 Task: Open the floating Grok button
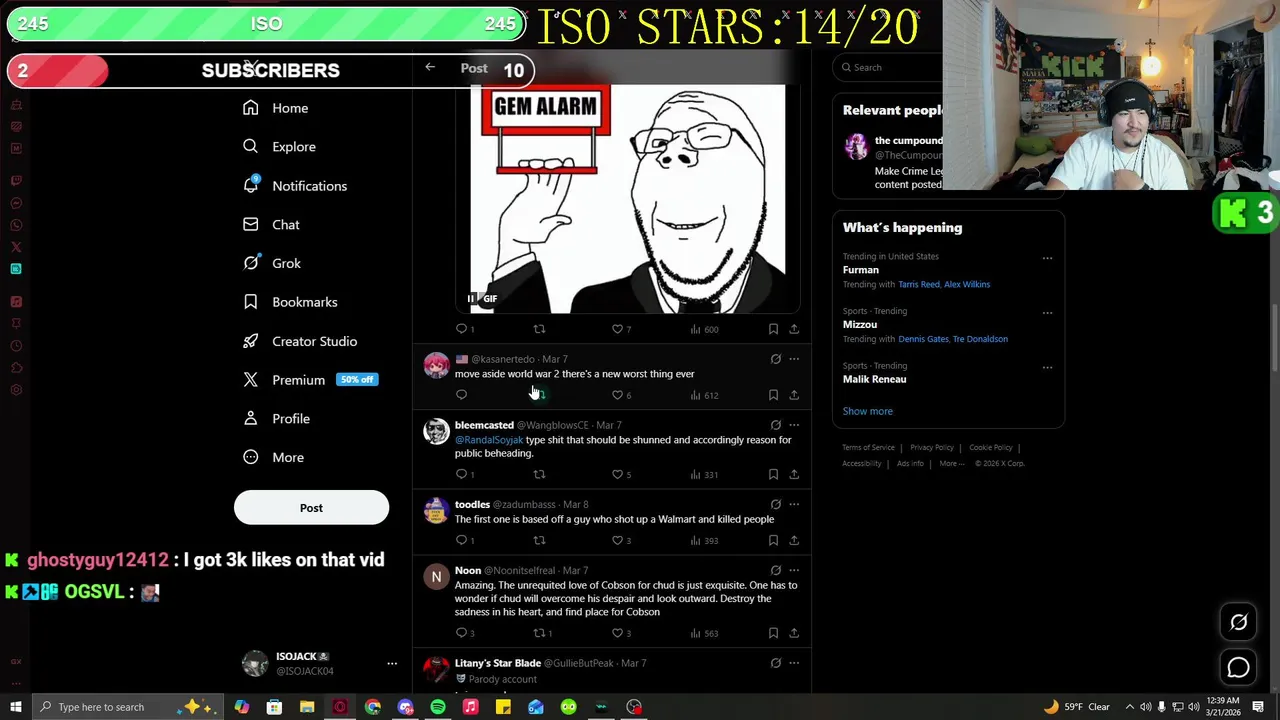point(1238,622)
